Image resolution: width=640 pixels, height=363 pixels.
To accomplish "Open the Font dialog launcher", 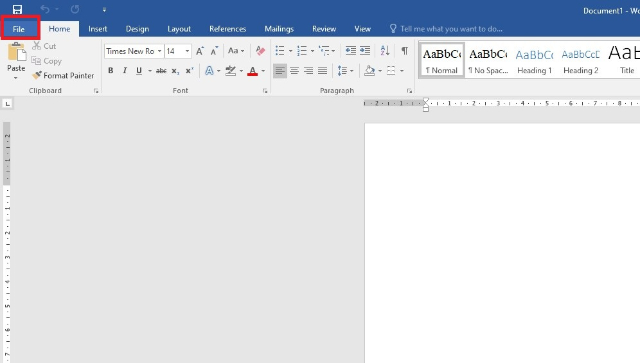I will pyautogui.click(x=265, y=91).
